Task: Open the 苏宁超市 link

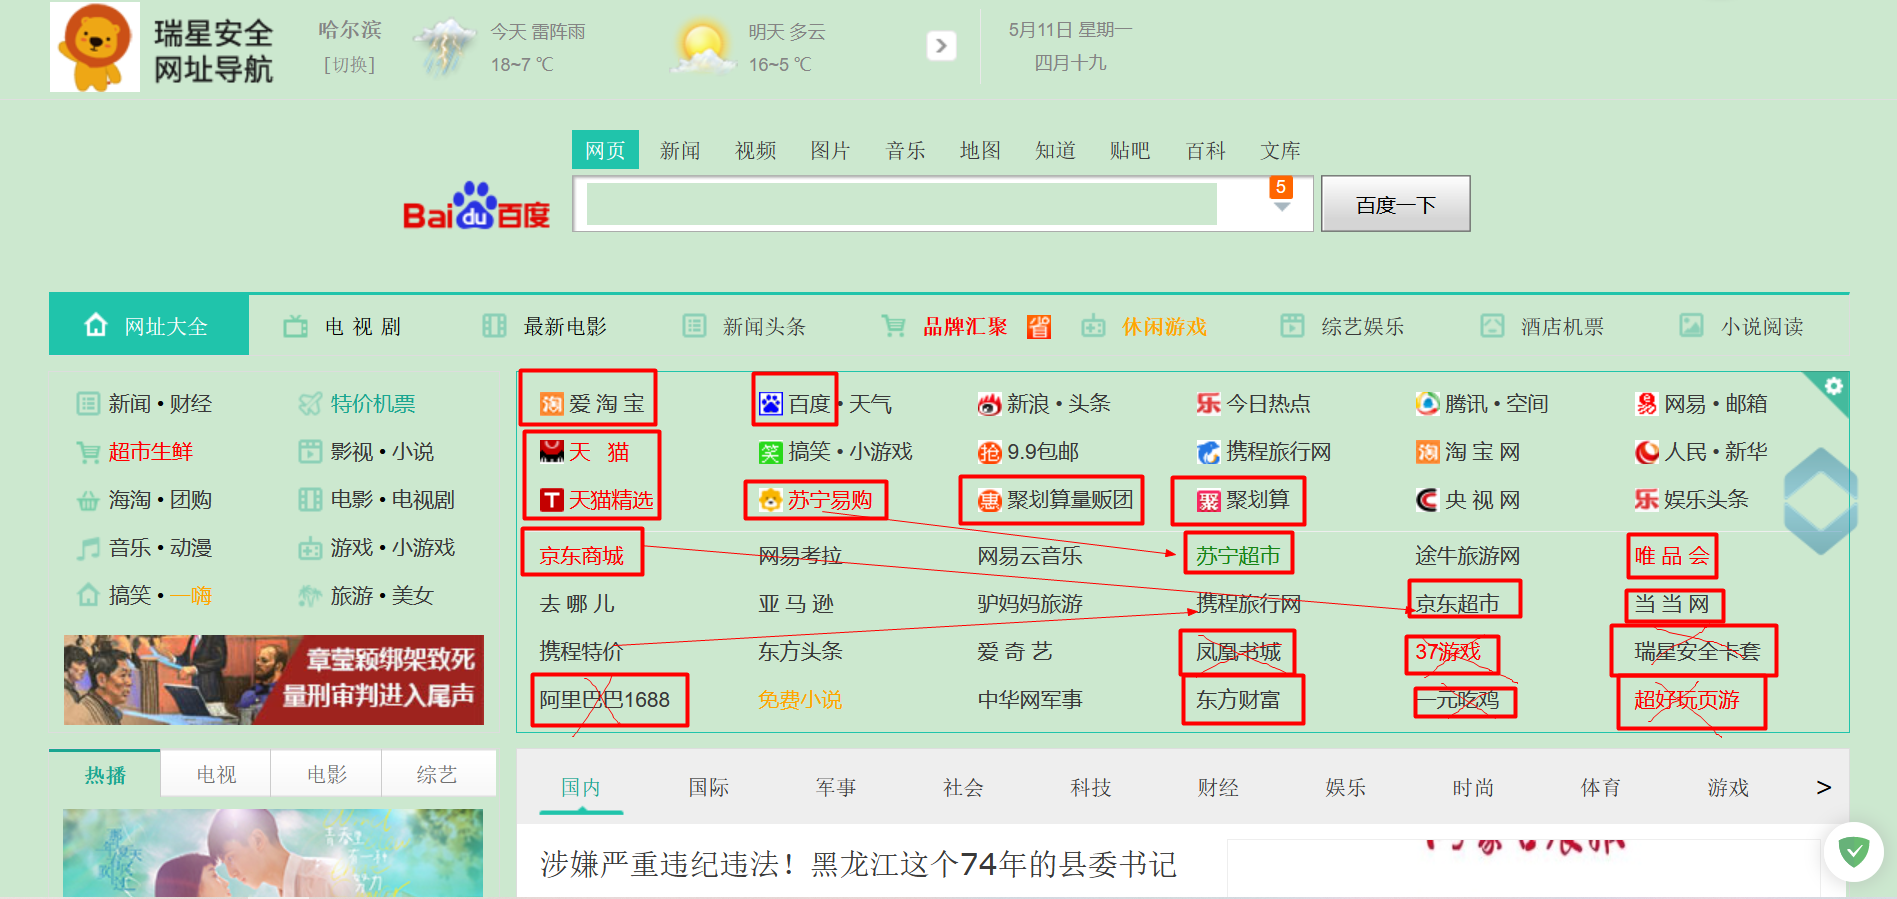Action: pyautogui.click(x=1238, y=555)
